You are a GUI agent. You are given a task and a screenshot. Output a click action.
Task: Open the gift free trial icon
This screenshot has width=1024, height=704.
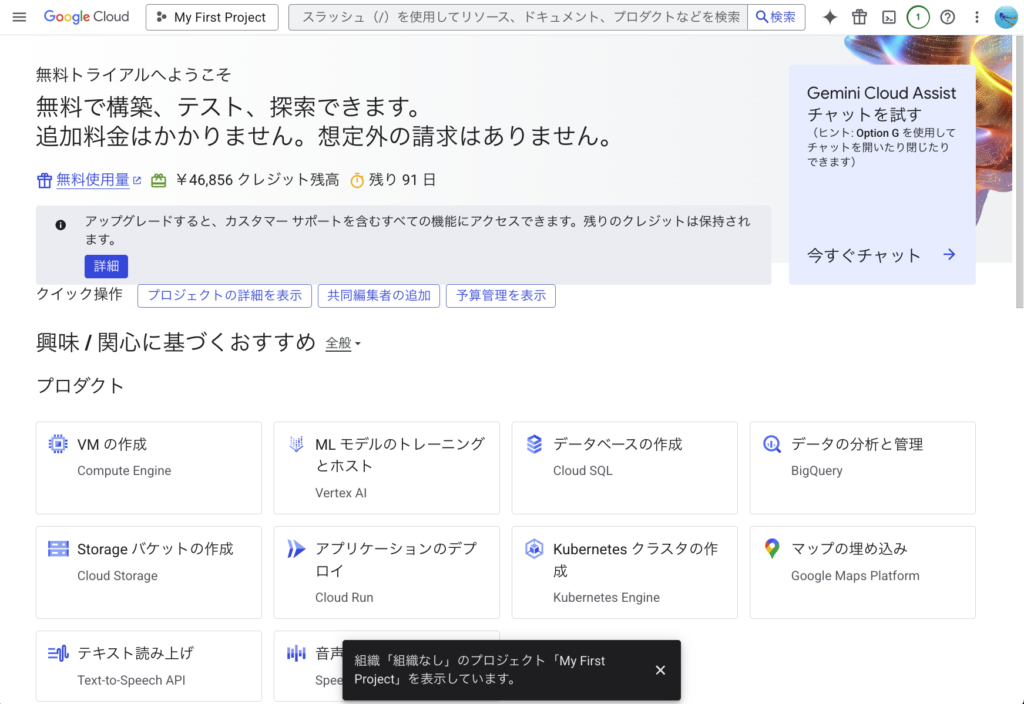[x=859, y=17]
